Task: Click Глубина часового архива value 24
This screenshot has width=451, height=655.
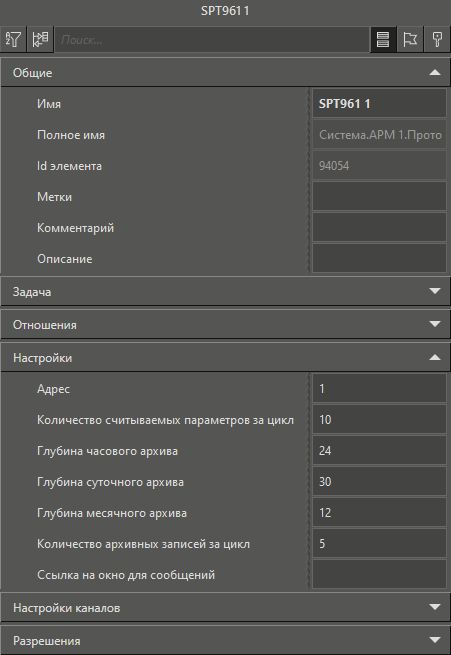Action: (379, 451)
